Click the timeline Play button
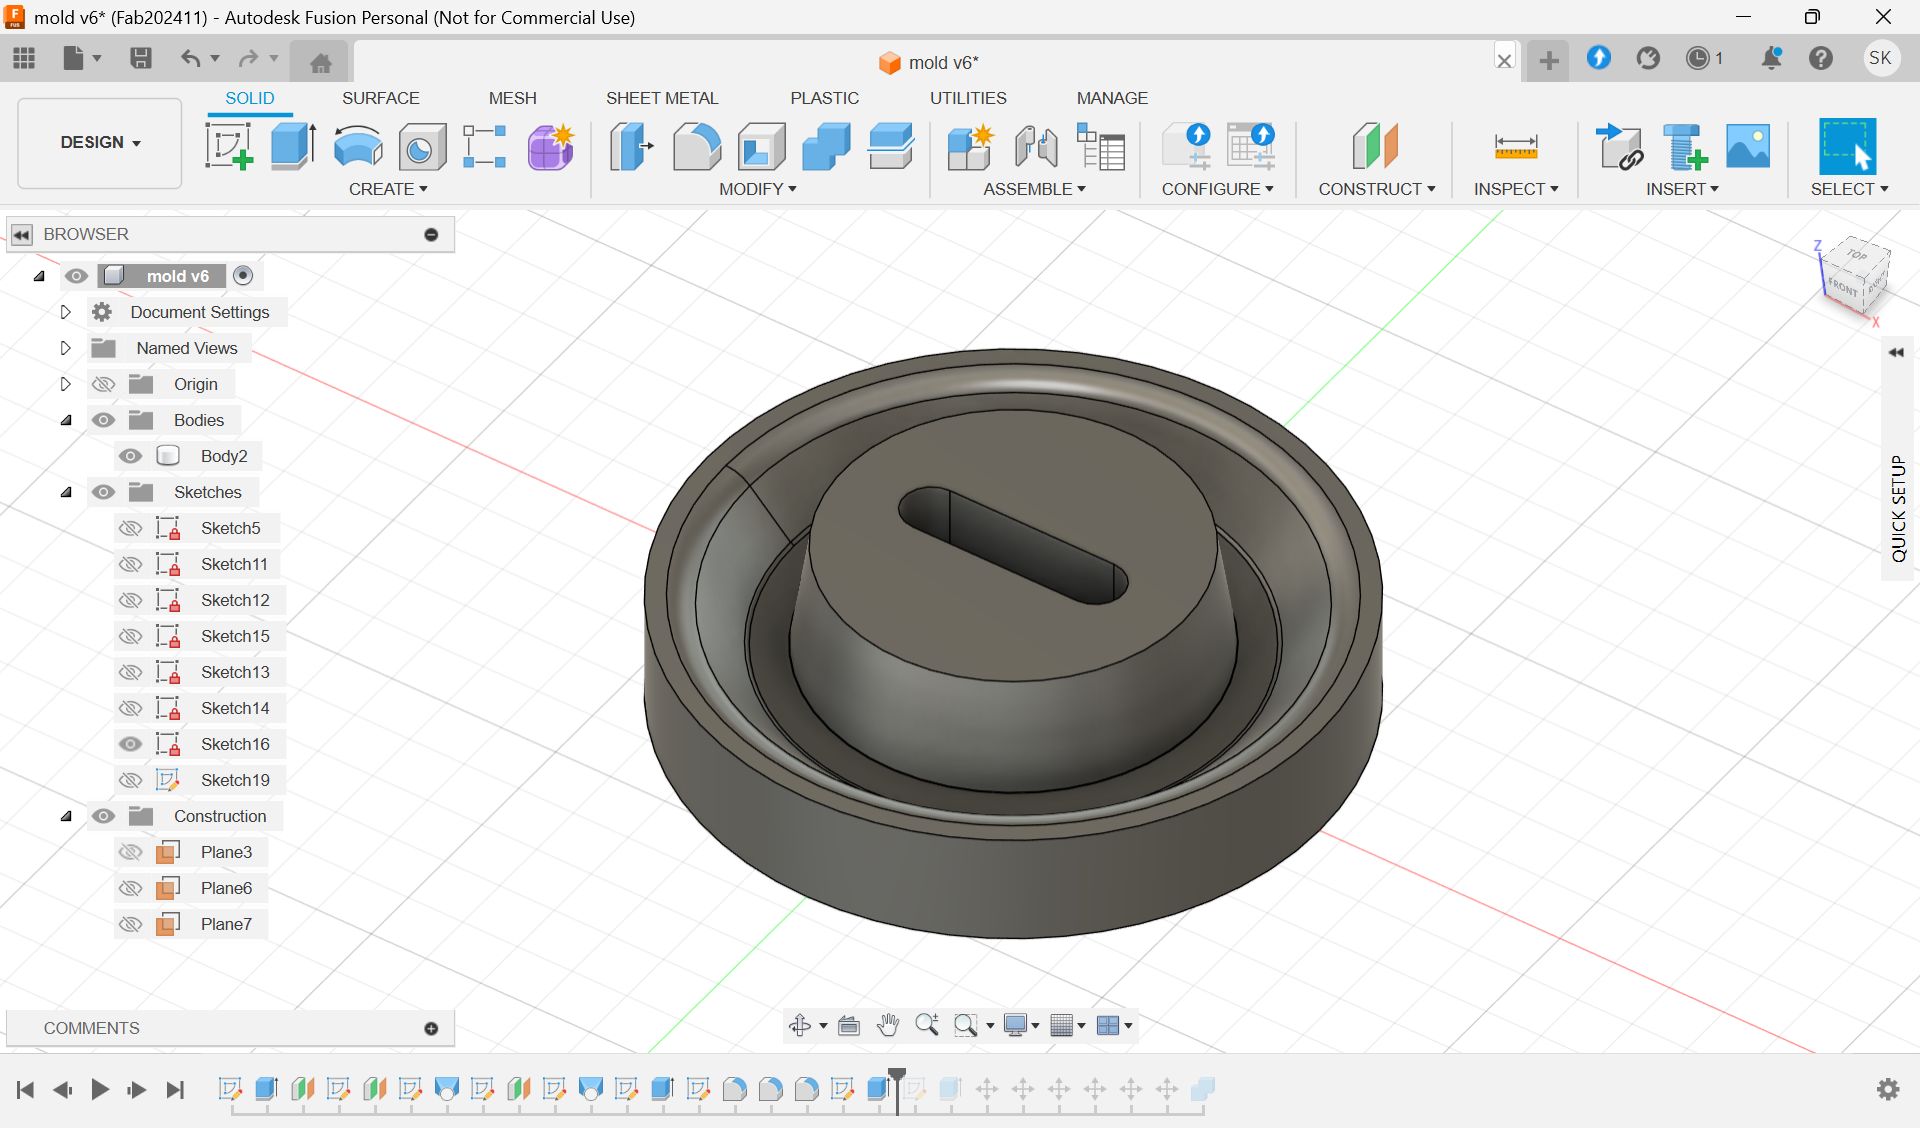1920x1128 pixels. [x=99, y=1089]
